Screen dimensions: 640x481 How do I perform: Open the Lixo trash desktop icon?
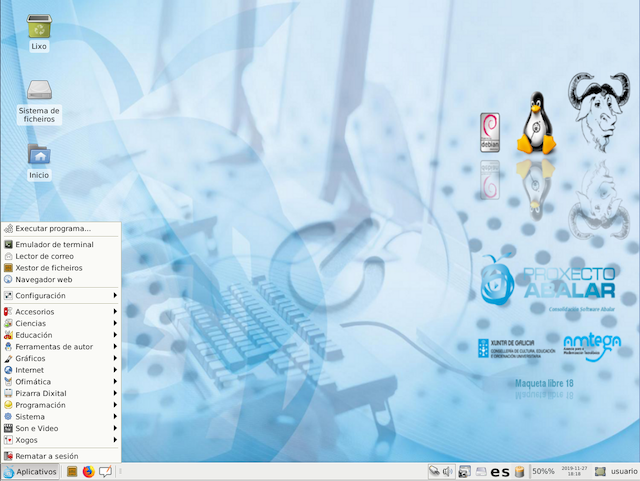point(39,28)
